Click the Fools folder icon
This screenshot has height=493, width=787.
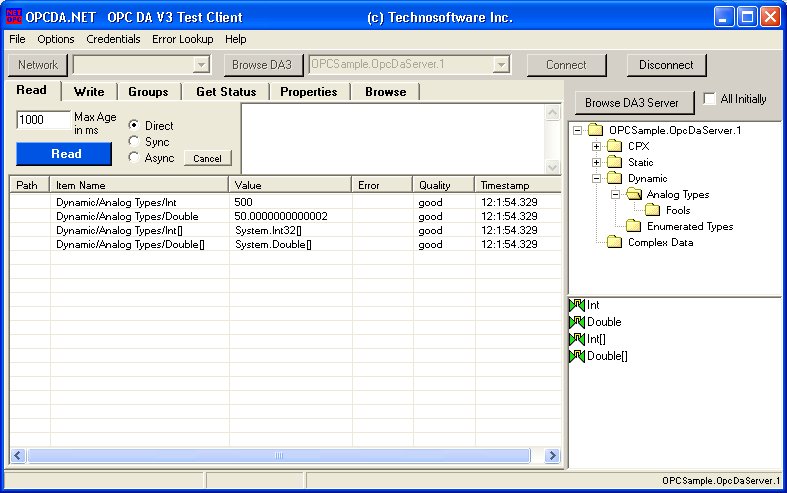[652, 210]
